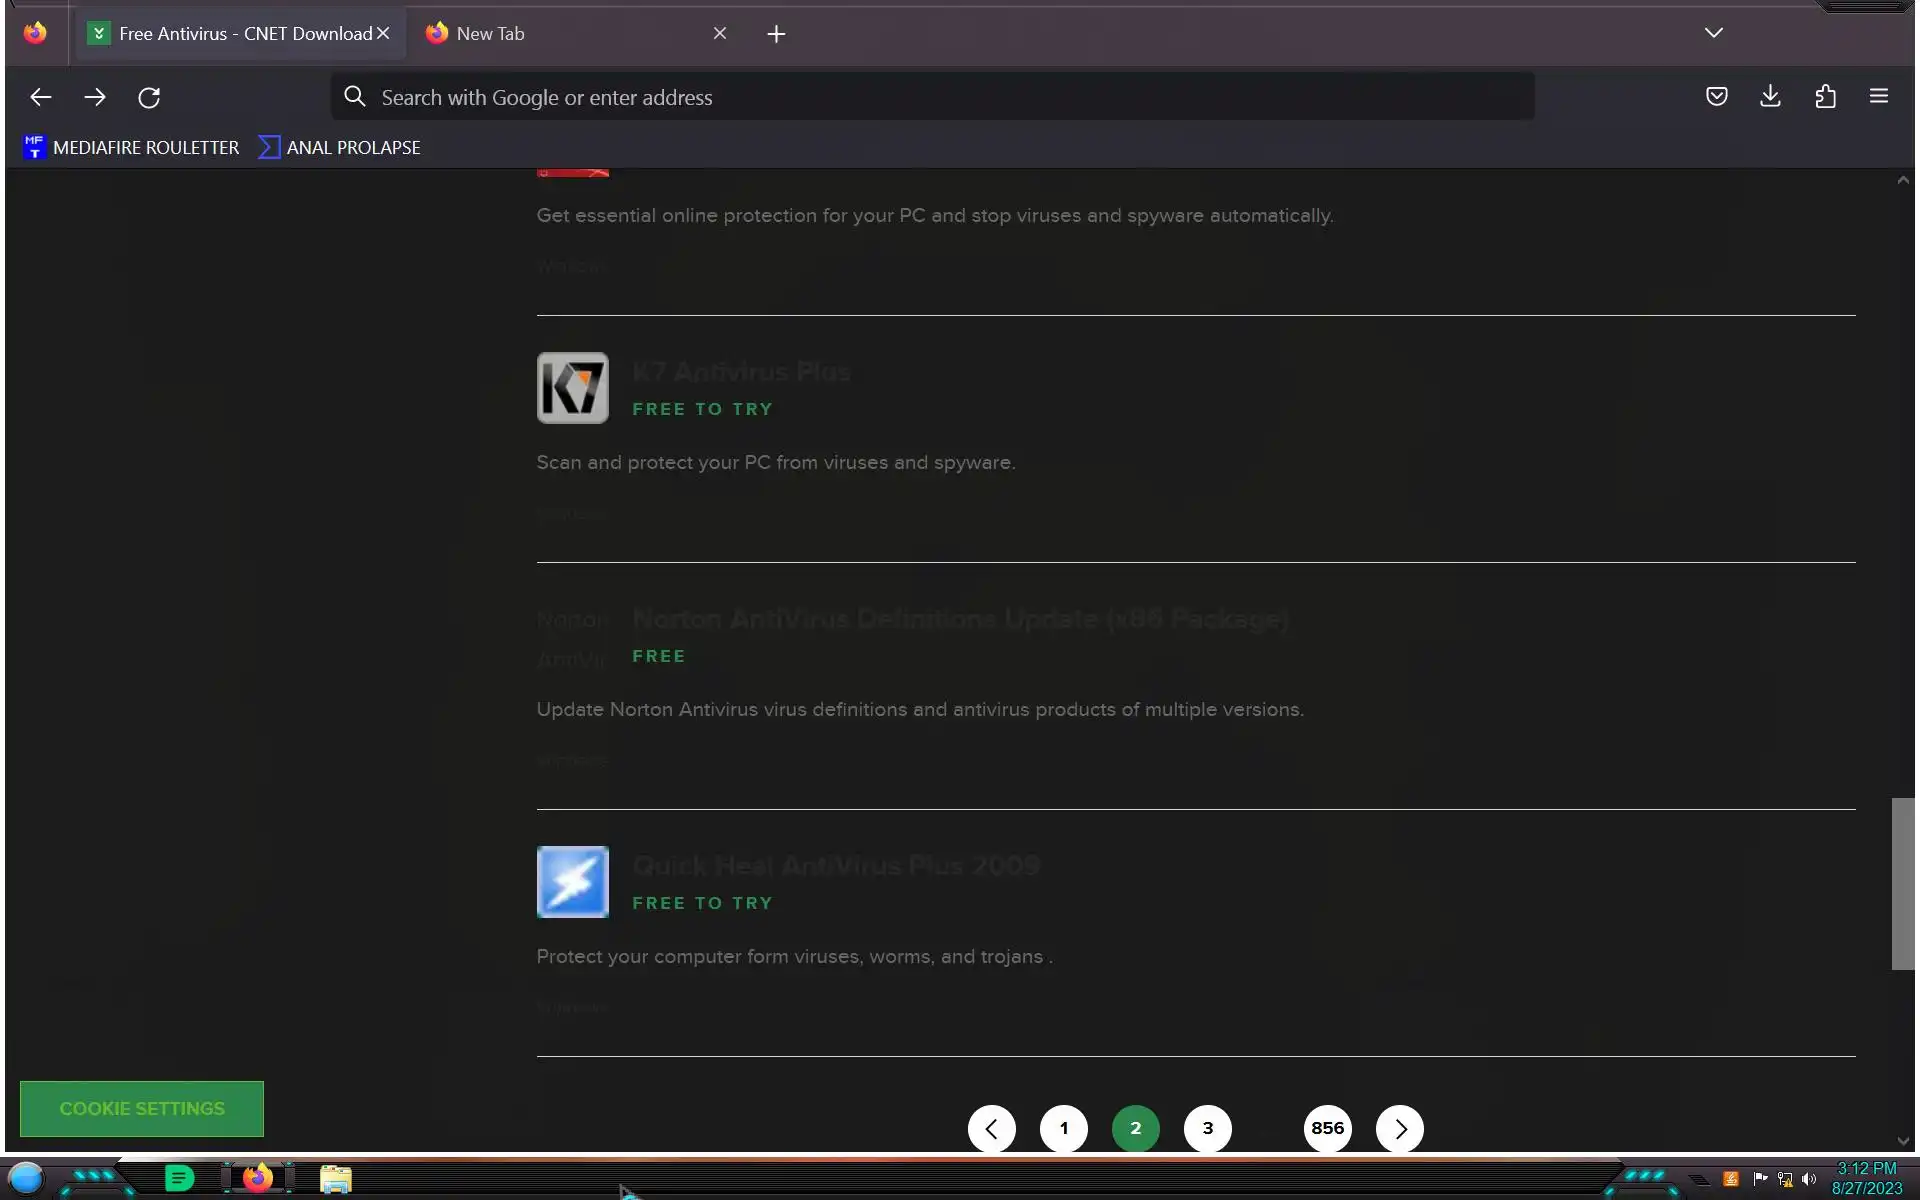This screenshot has height=1200, width=1920.
Task: Jump to page 856 of results
Action: pyautogui.click(x=1327, y=1128)
